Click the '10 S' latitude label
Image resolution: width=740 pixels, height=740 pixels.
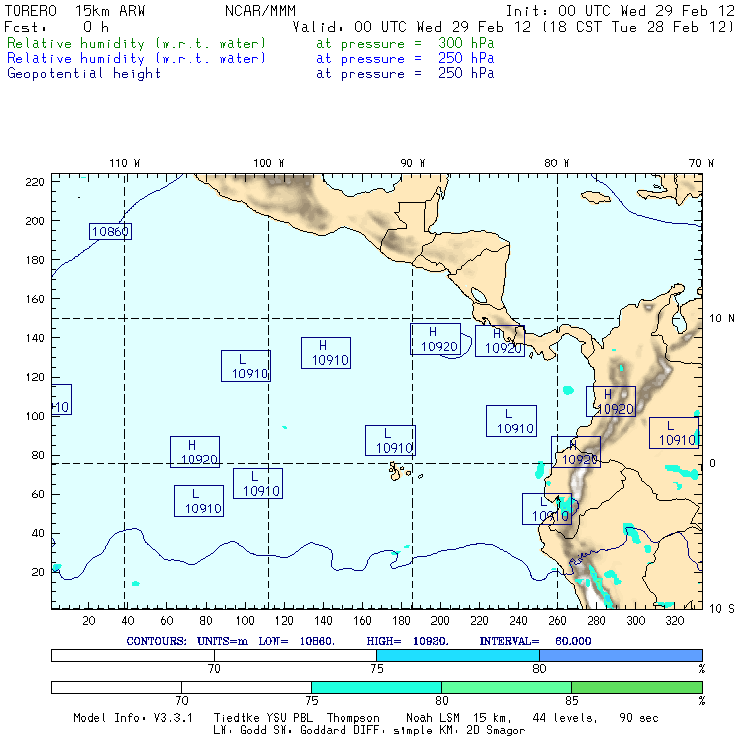tap(722, 609)
